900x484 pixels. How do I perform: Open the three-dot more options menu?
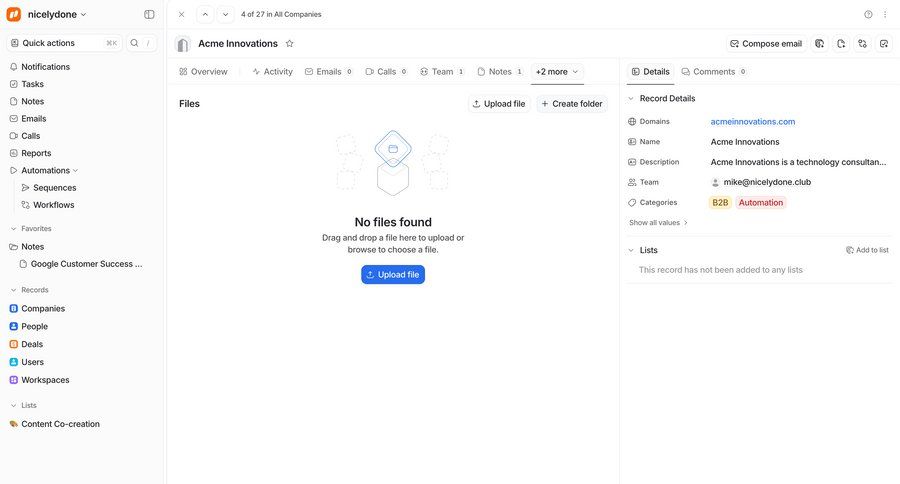click(885, 14)
